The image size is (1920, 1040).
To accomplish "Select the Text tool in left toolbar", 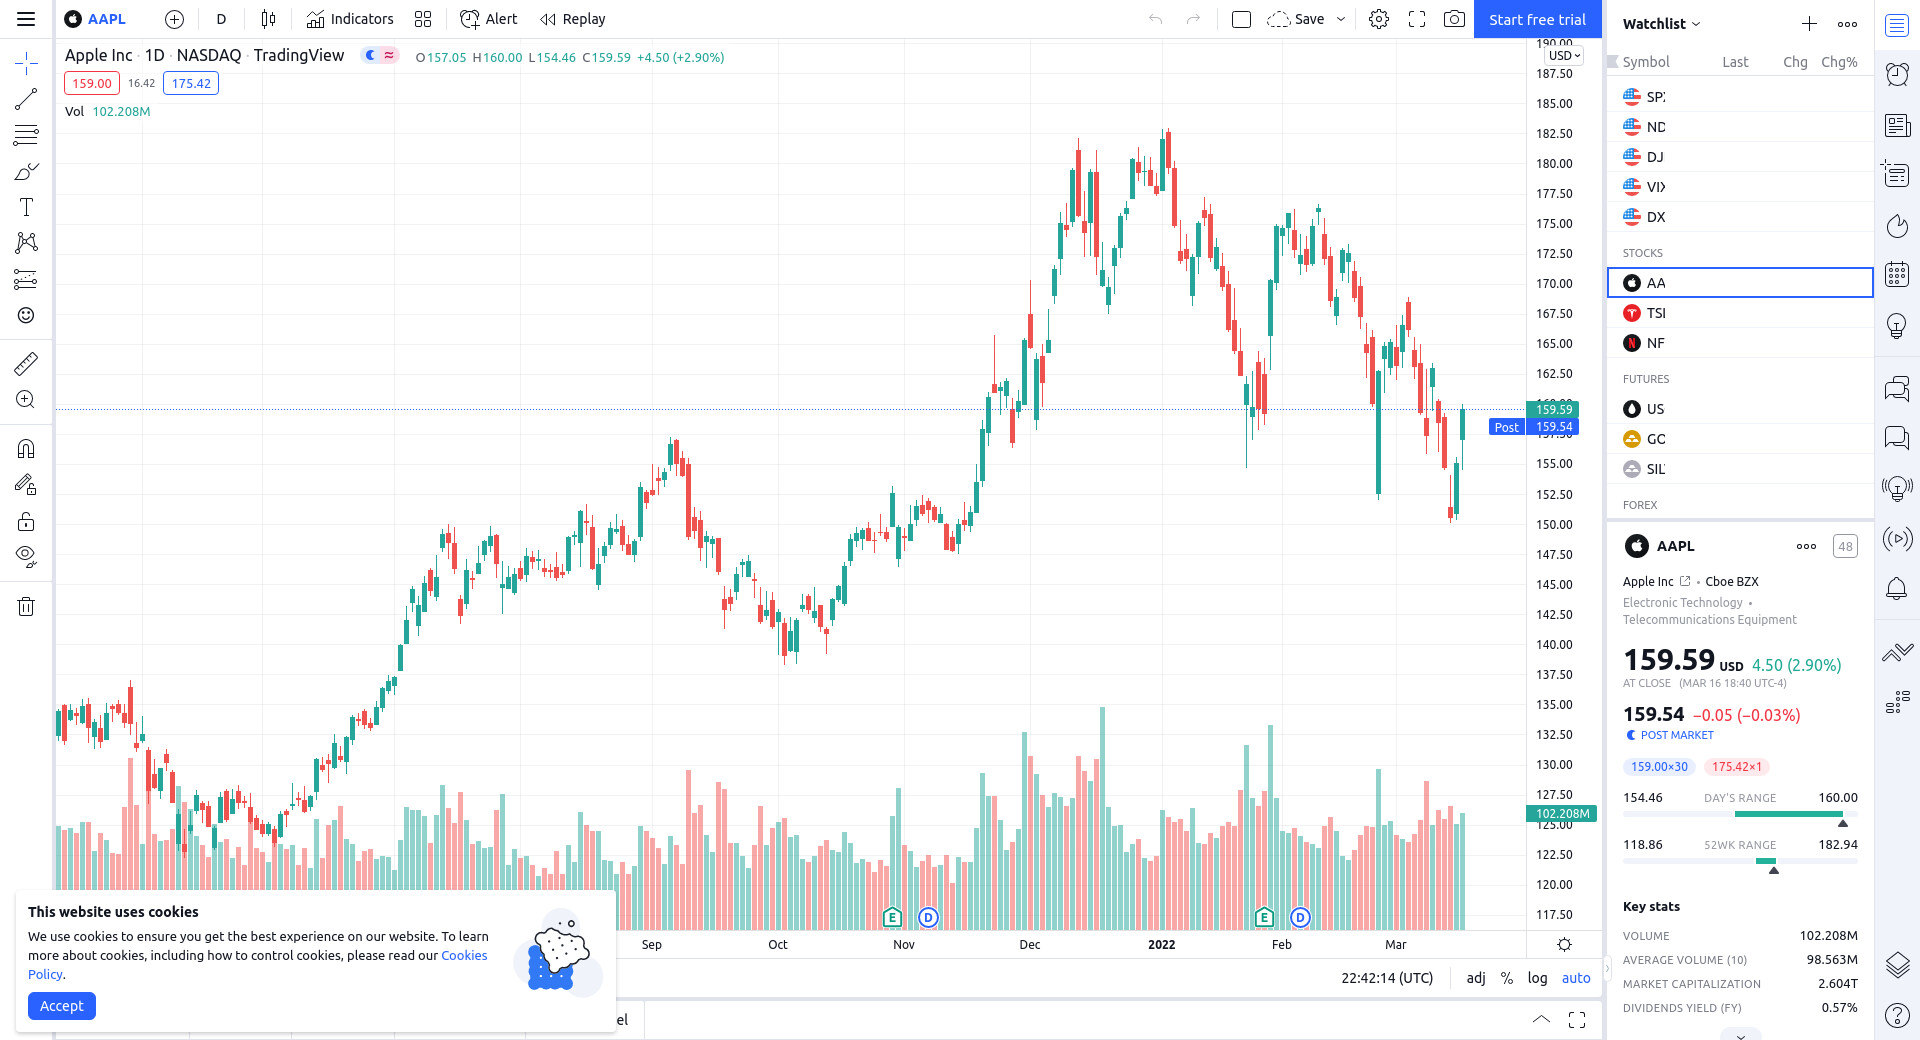I will [x=26, y=207].
